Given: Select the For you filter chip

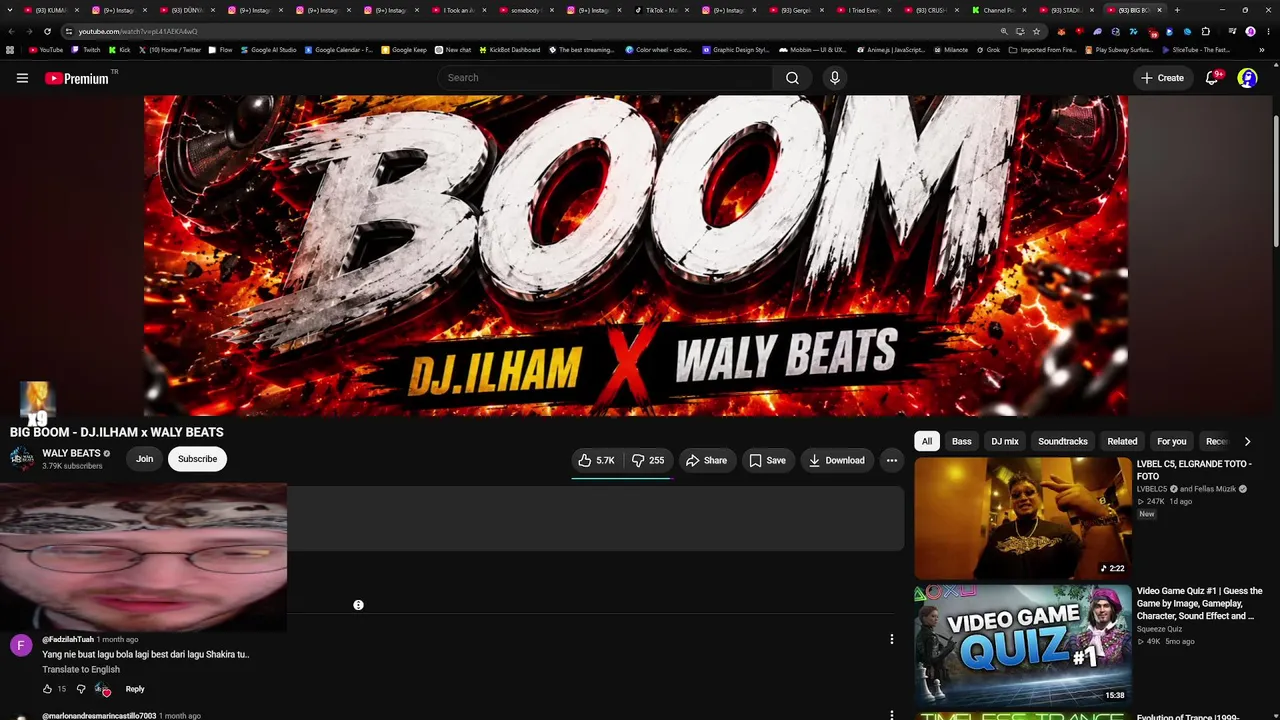Looking at the screenshot, I should [x=1172, y=441].
